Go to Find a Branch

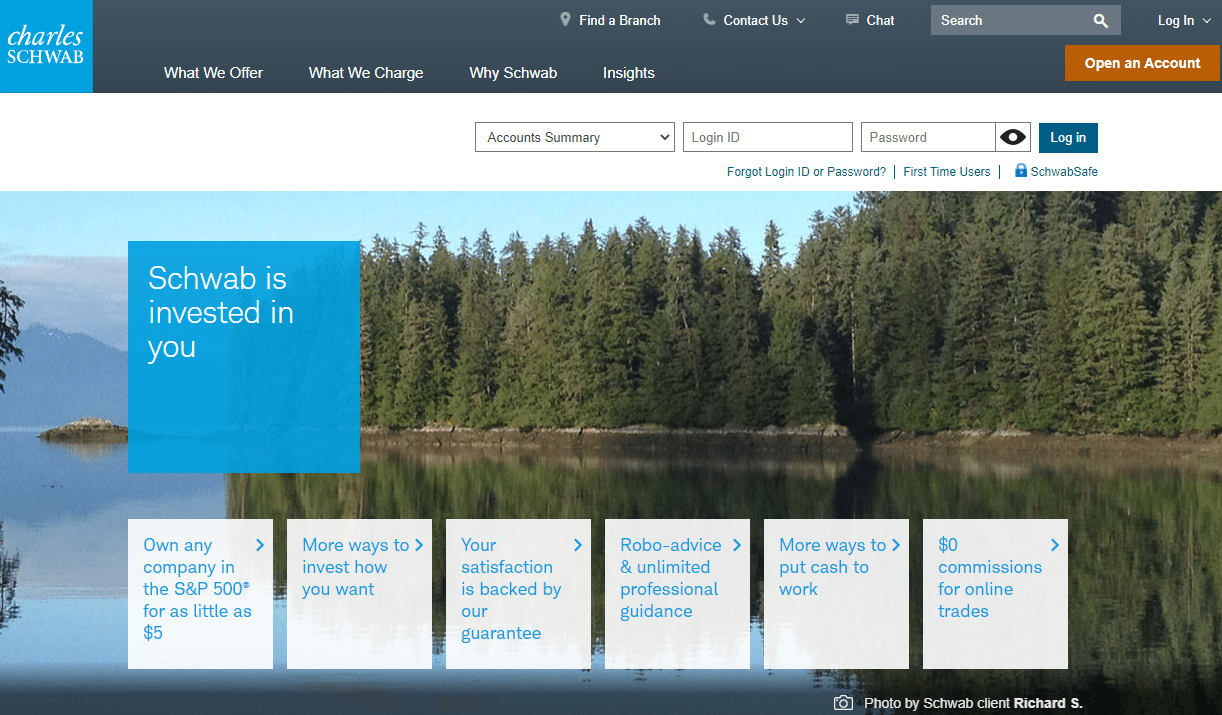click(620, 20)
